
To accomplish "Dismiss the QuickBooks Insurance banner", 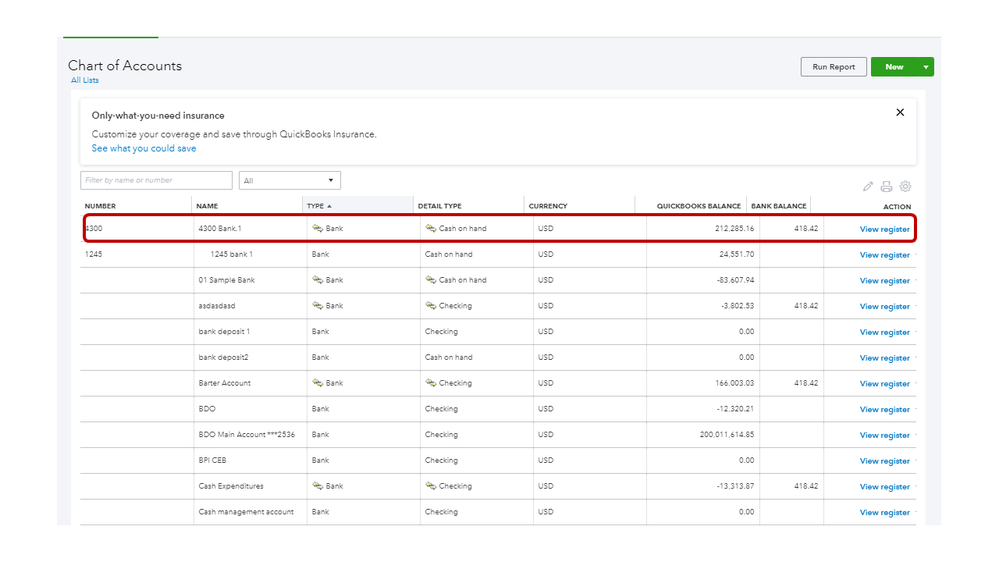I will pos(899,113).
